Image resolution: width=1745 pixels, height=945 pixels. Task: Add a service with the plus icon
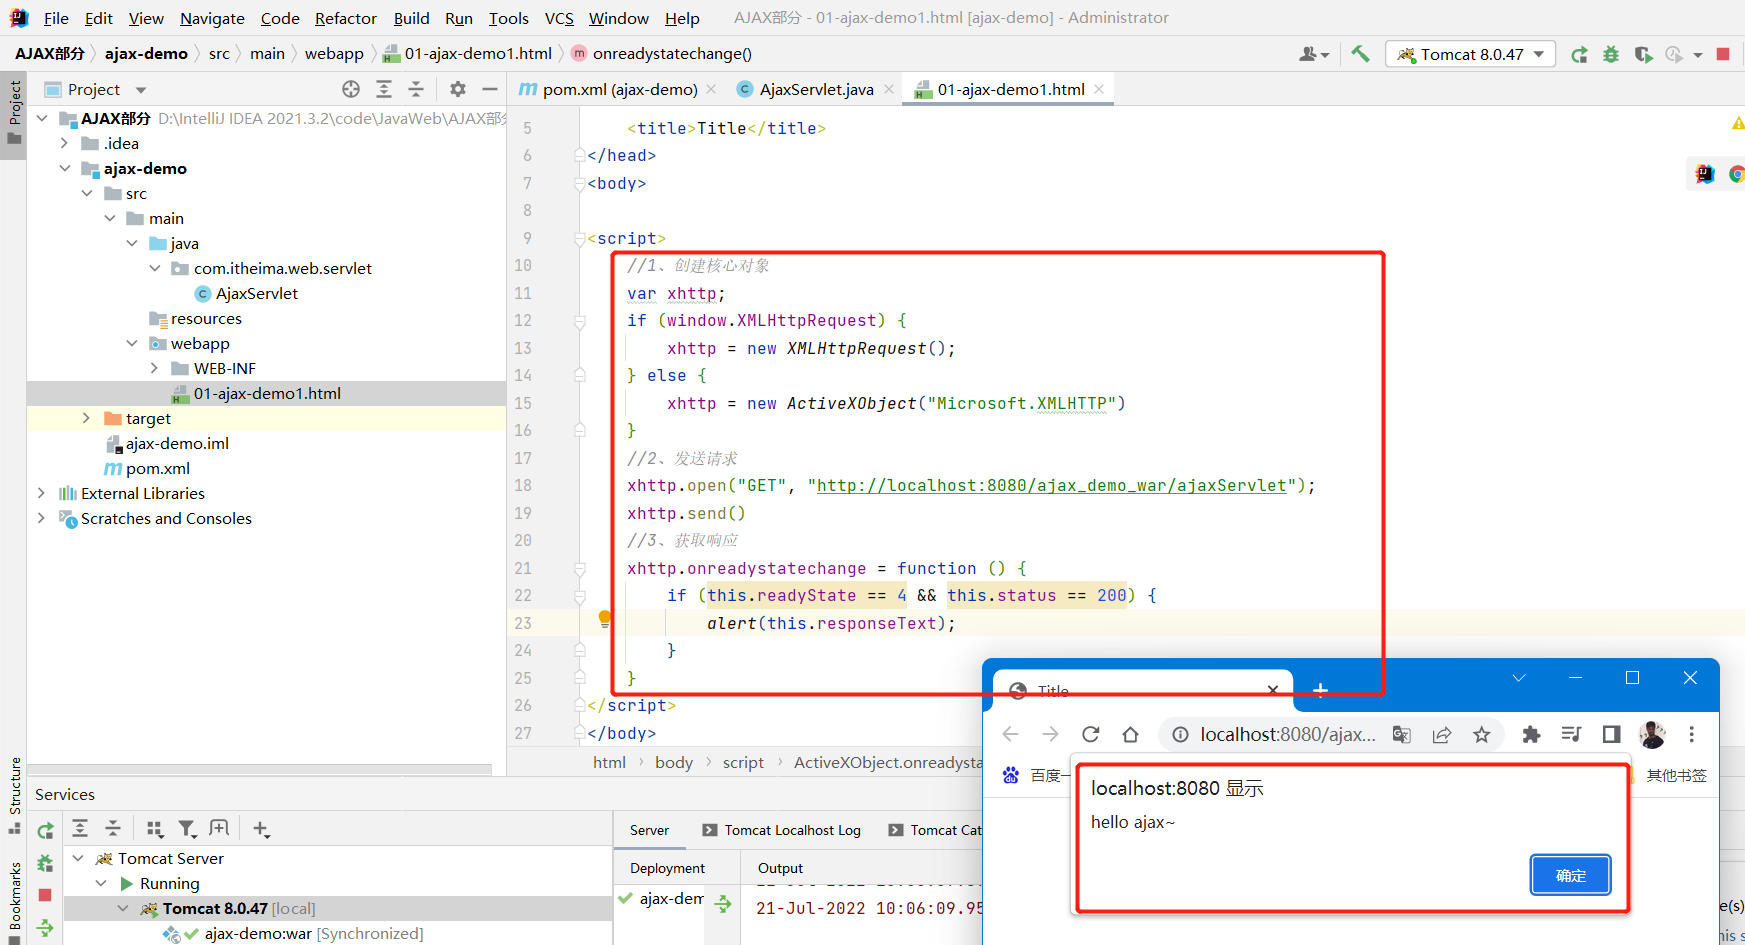coord(261,828)
